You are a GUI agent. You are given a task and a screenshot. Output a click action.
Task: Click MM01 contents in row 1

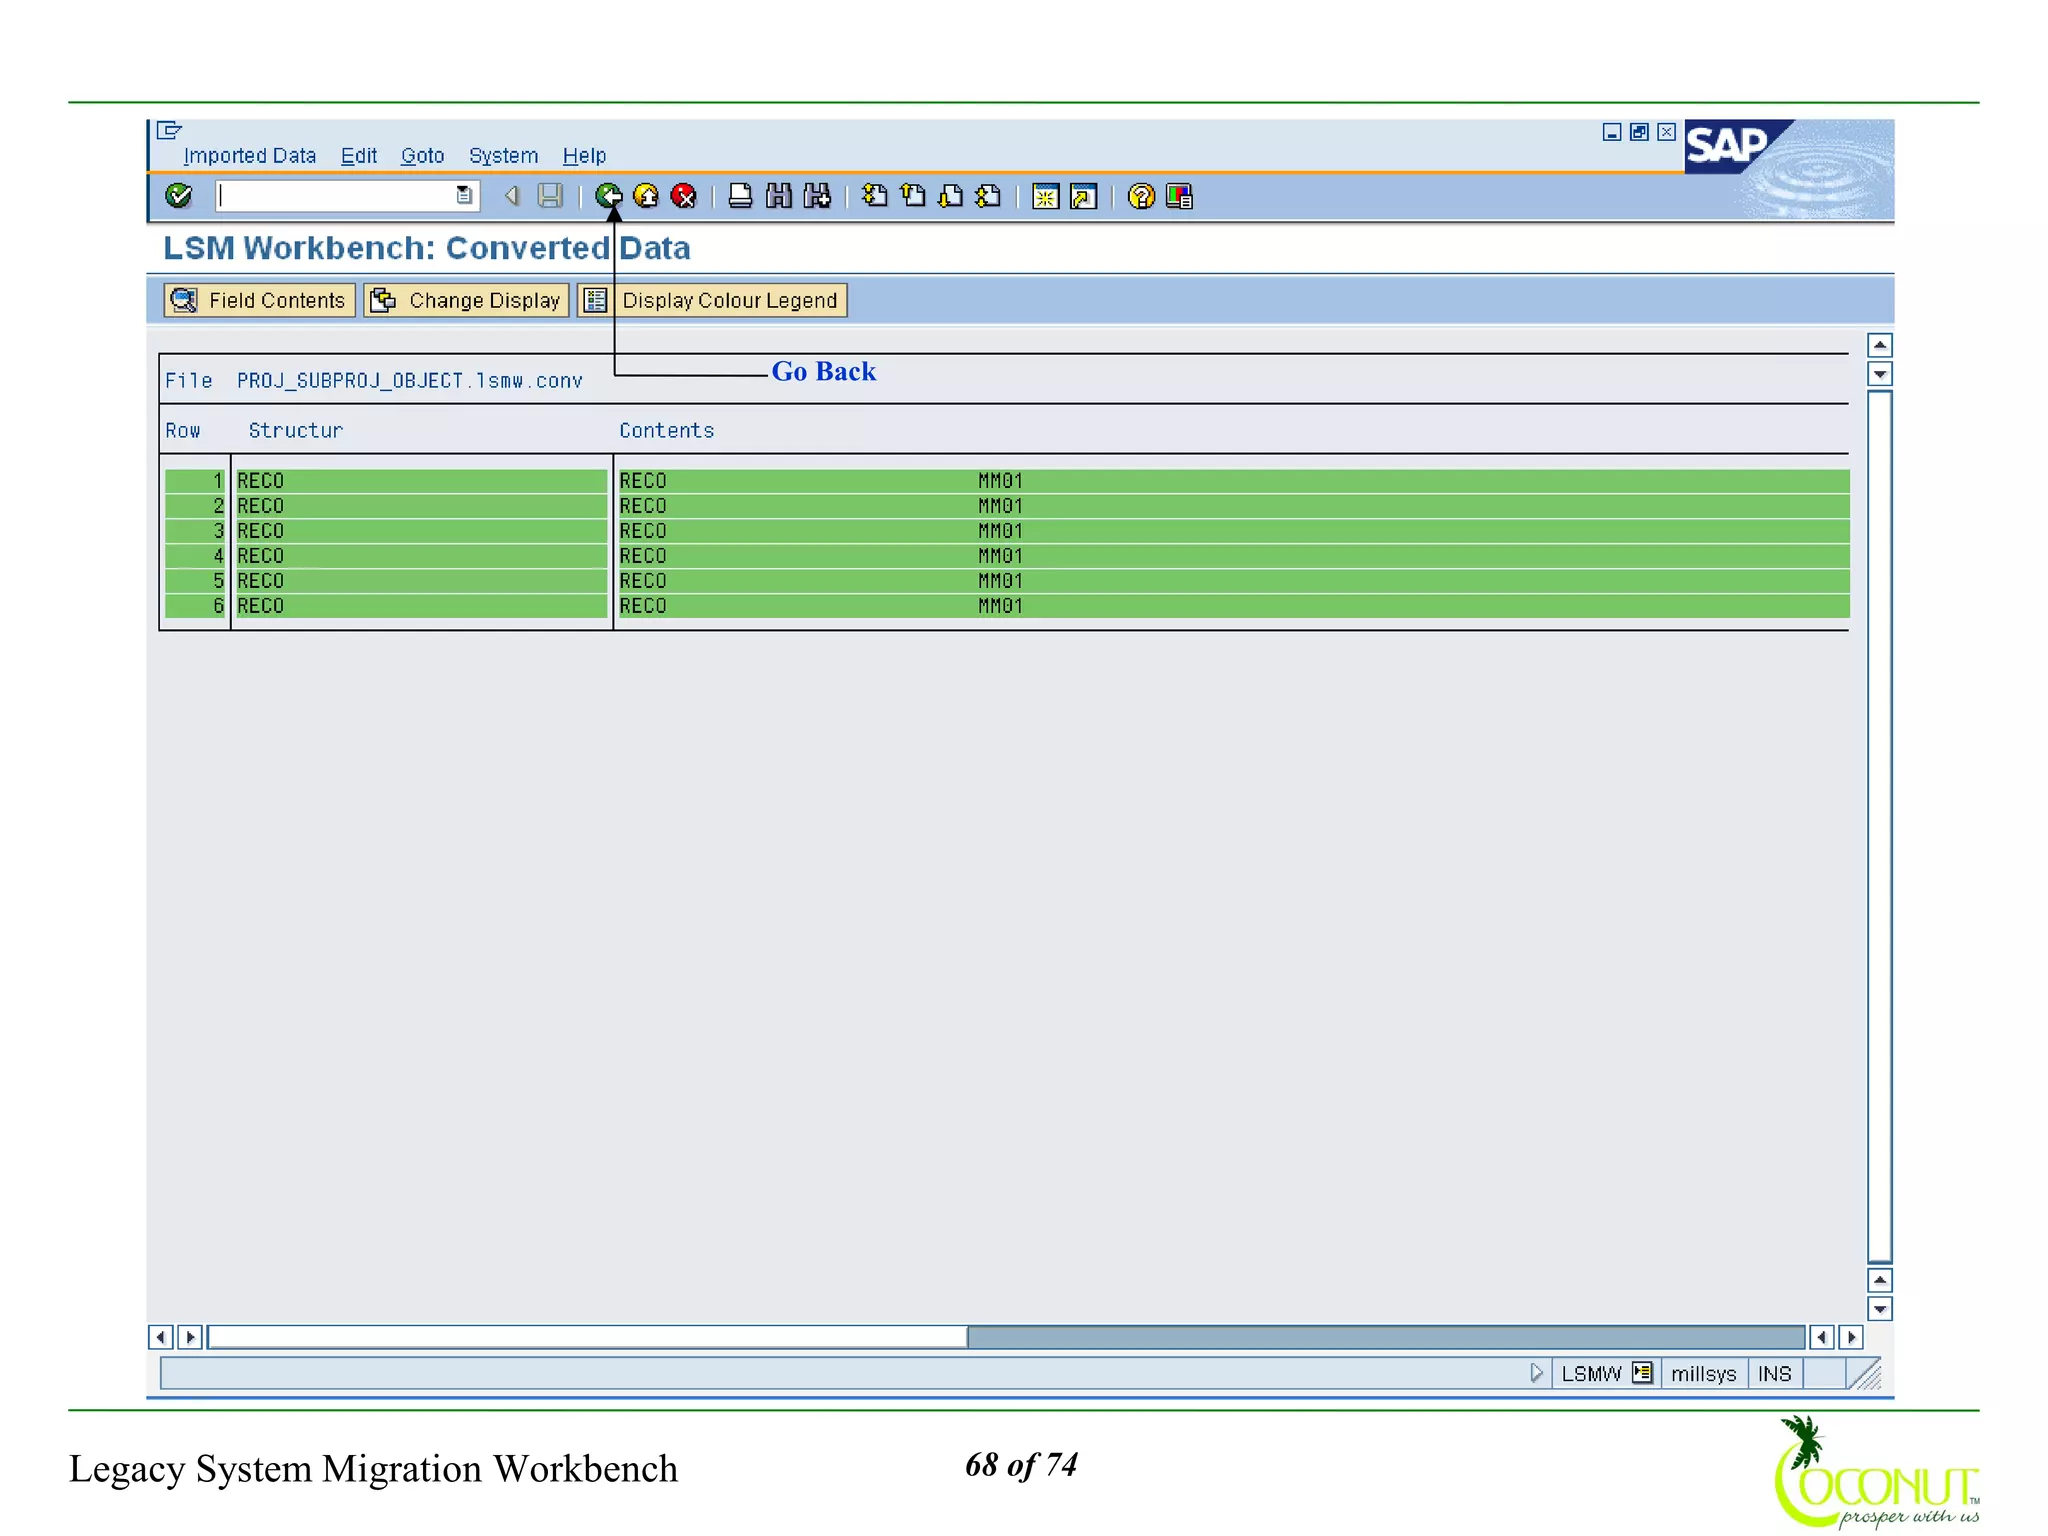1000,481
